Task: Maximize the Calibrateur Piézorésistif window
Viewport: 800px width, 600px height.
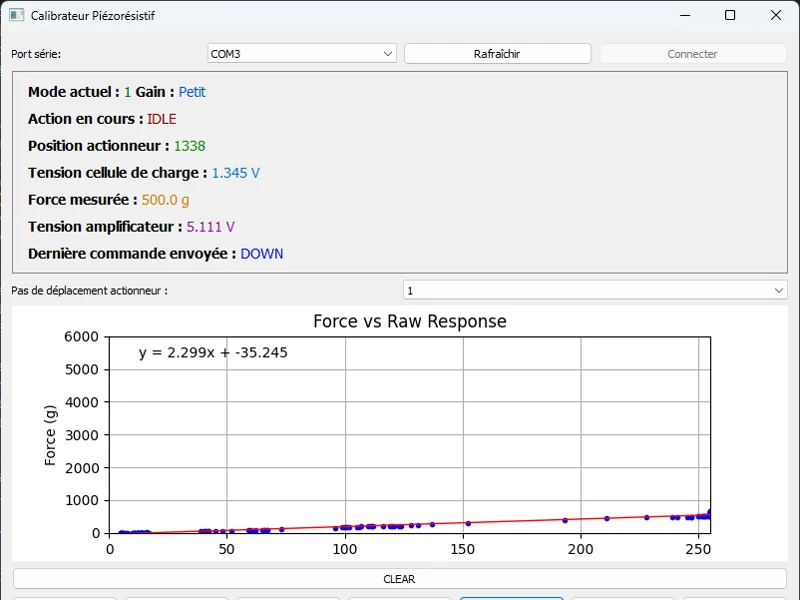Action: tap(730, 15)
